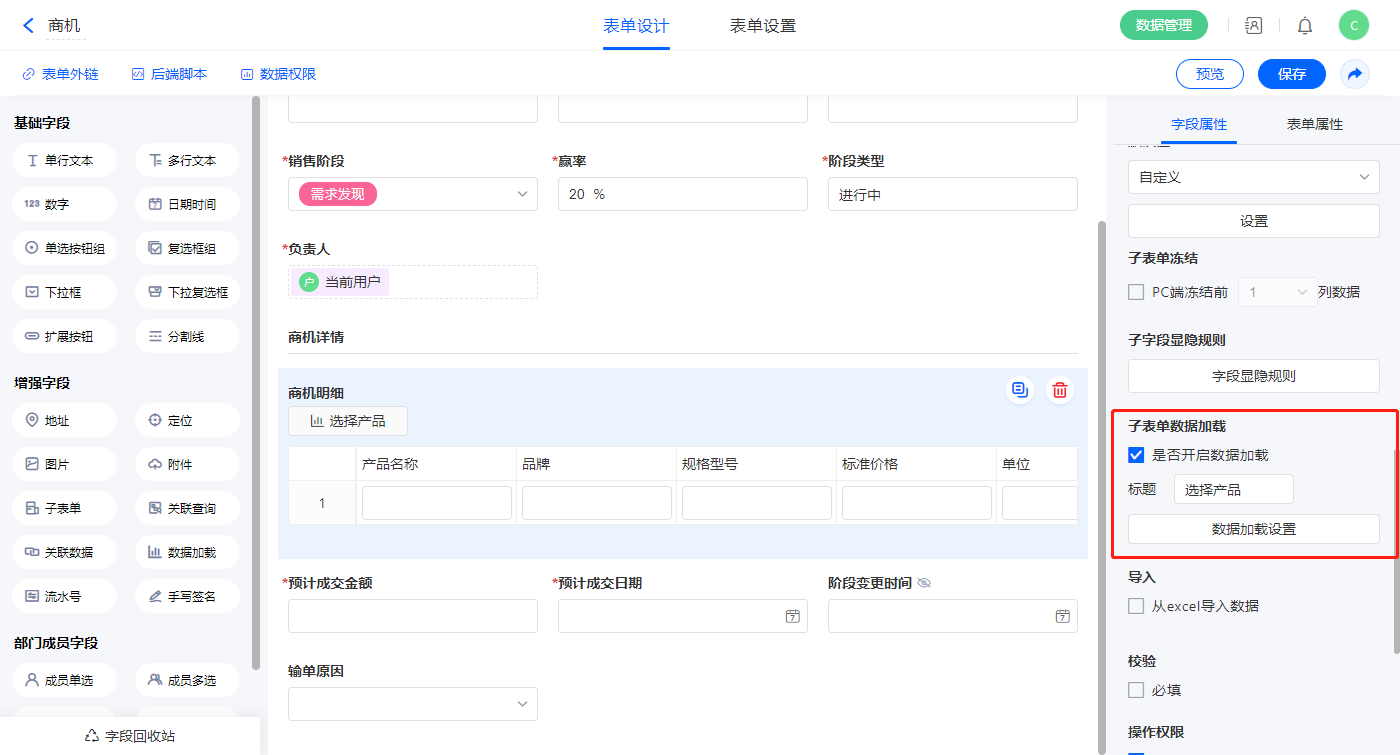Expand the 销售阶段 dropdown
The image size is (1400, 755).
pos(521,194)
